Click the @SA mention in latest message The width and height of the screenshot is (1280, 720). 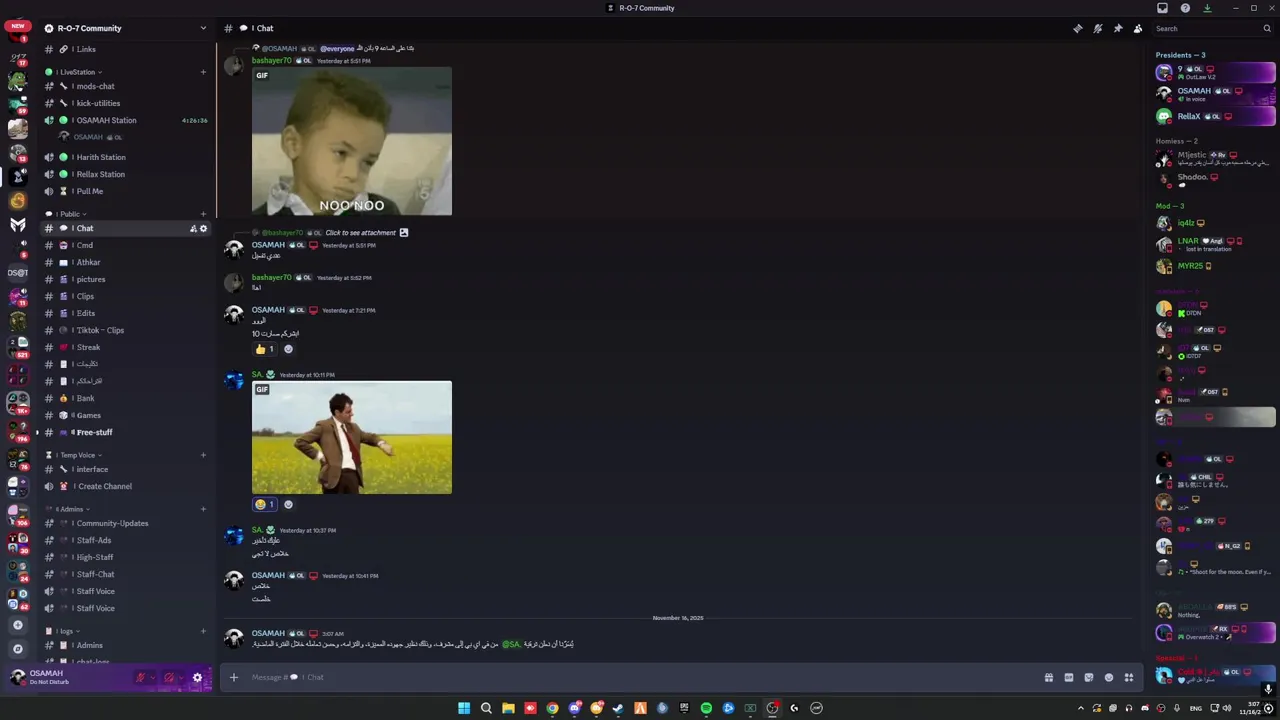511,644
